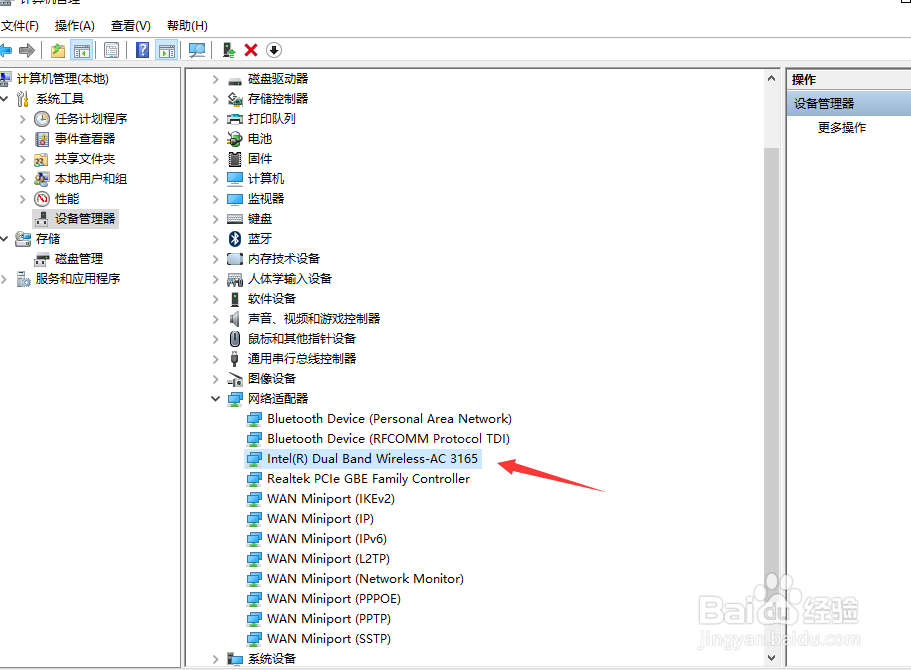The image size is (911, 670).
Task: Expand the 计算机 node
Action: point(216,179)
